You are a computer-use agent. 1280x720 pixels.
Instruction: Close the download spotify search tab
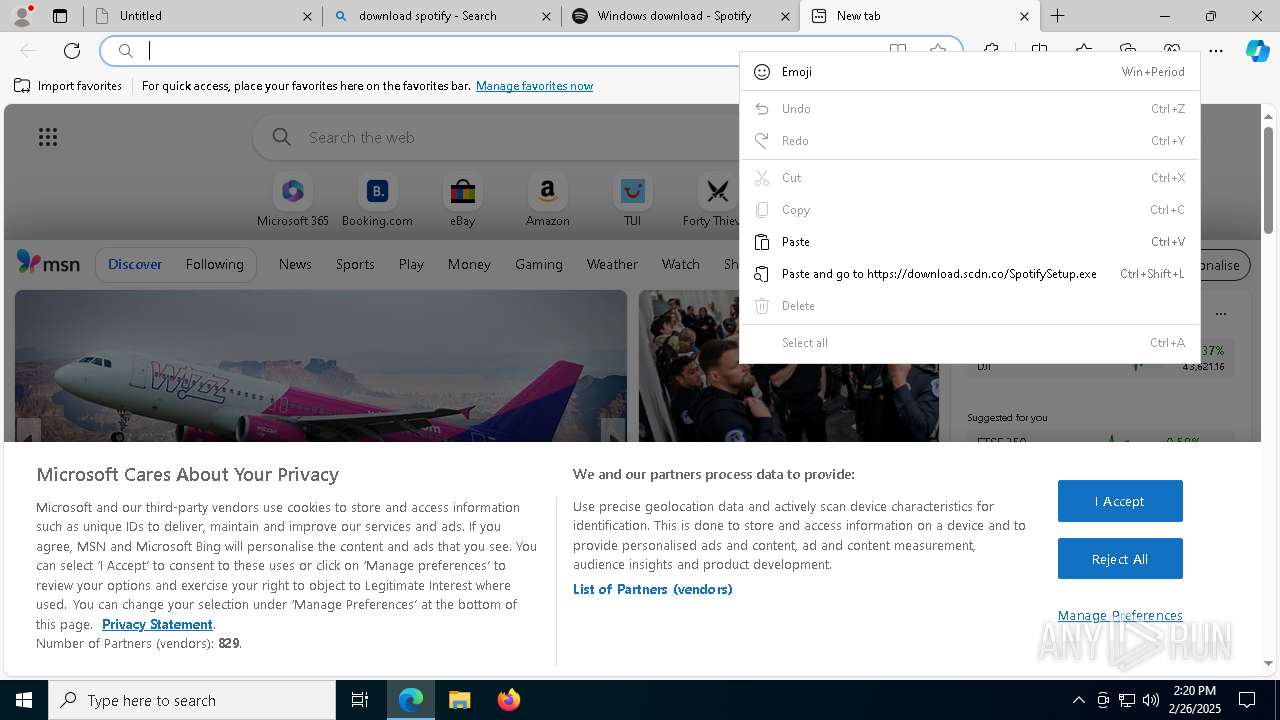(546, 16)
